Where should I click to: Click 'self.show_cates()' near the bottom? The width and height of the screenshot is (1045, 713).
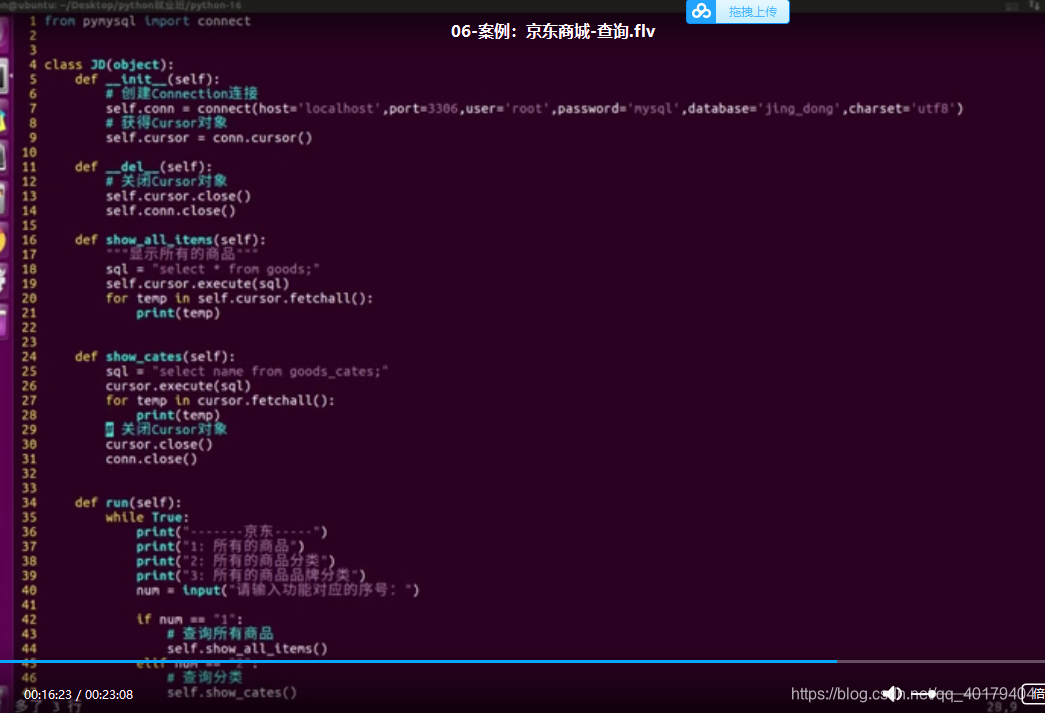coord(231,692)
